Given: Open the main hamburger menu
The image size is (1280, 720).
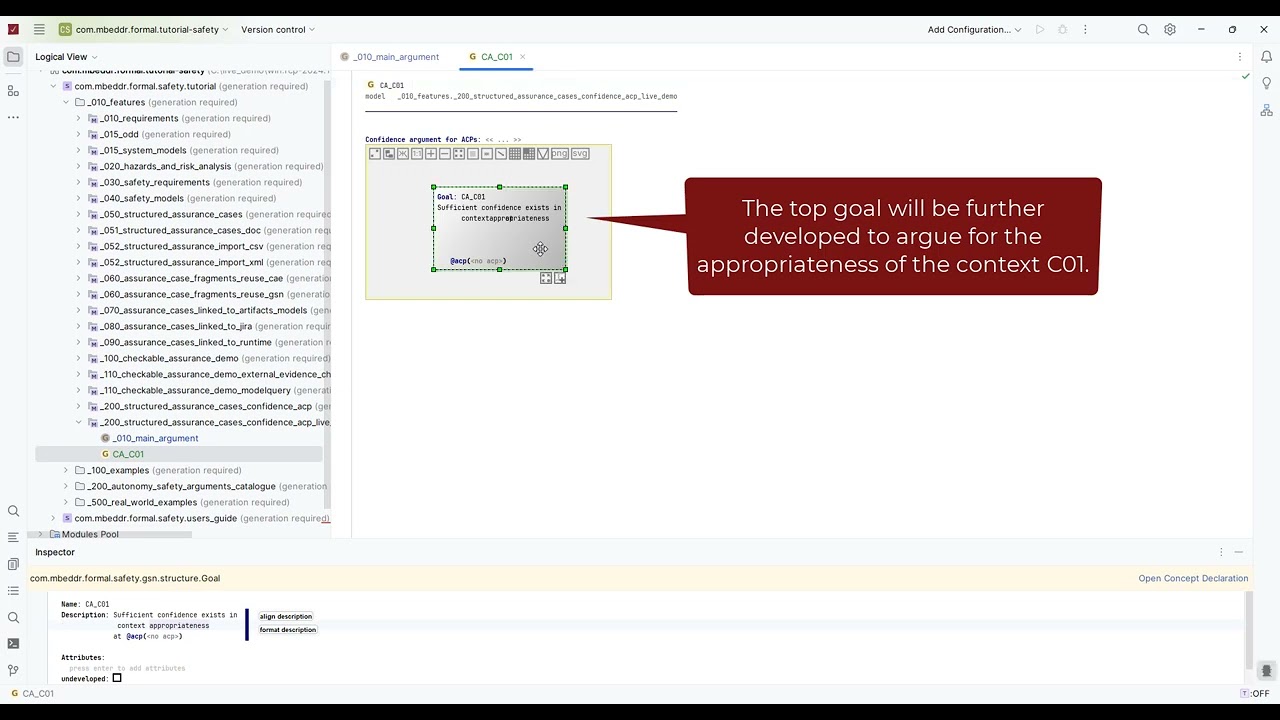Looking at the screenshot, I should pyautogui.click(x=39, y=29).
